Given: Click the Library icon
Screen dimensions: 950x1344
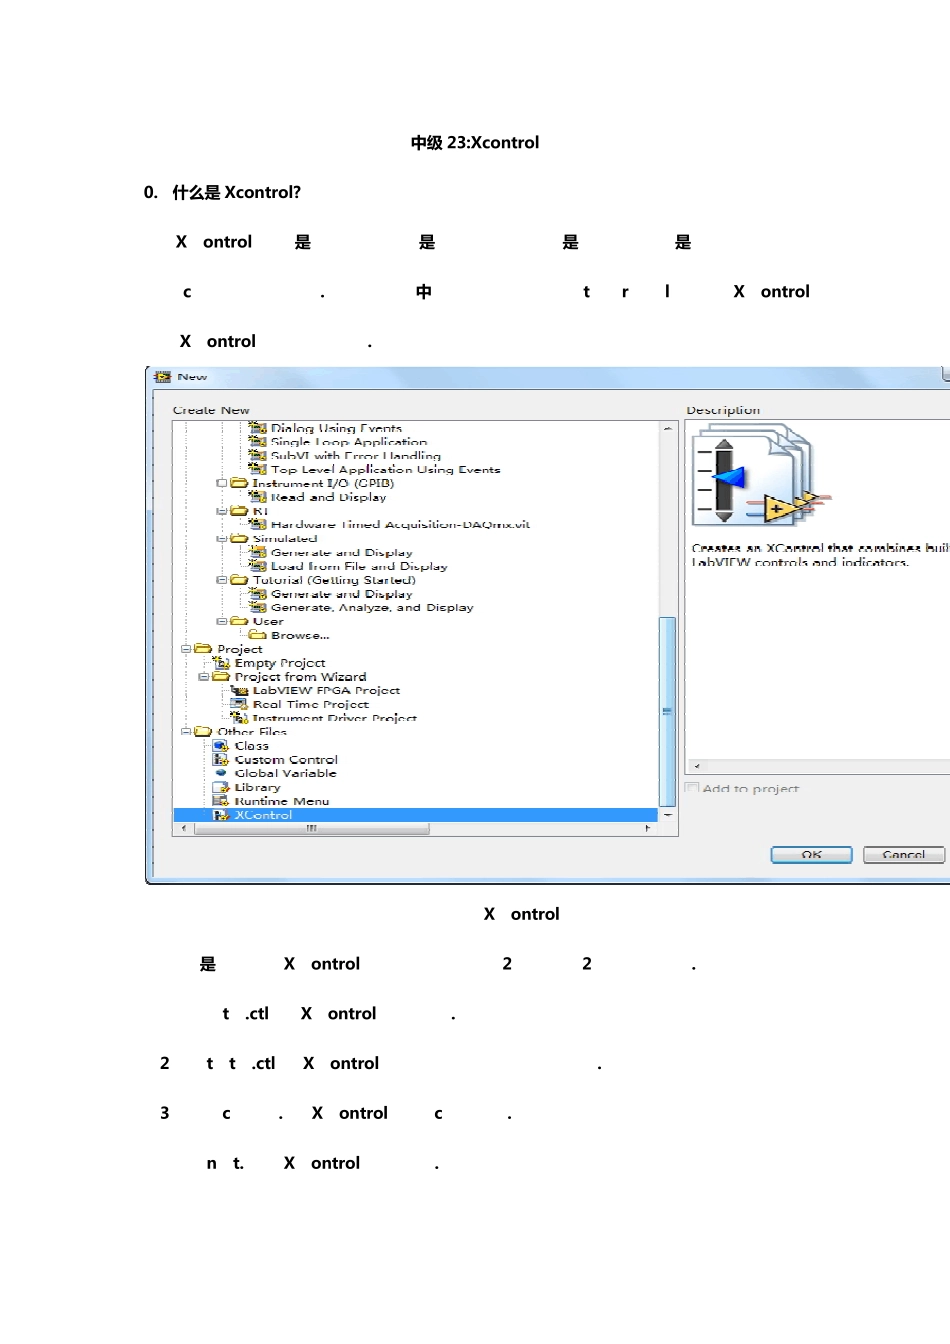Looking at the screenshot, I should tap(221, 787).
